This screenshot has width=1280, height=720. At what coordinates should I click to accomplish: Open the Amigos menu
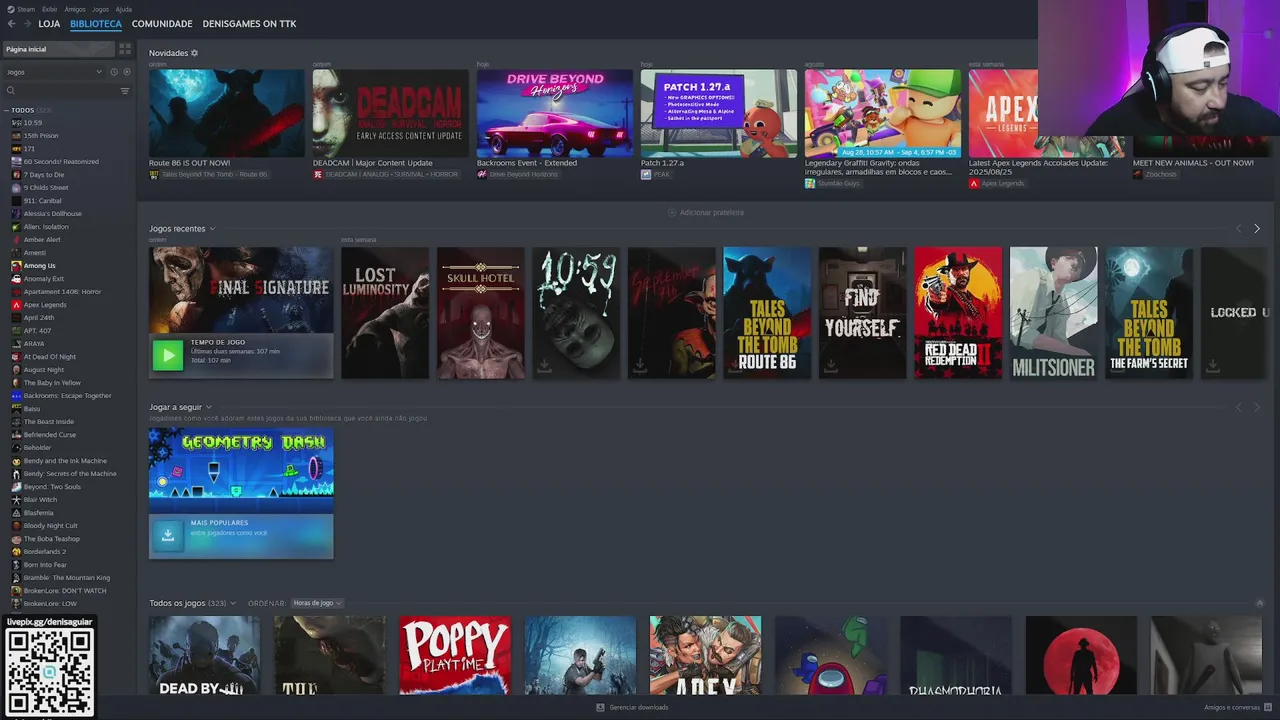pos(75,9)
